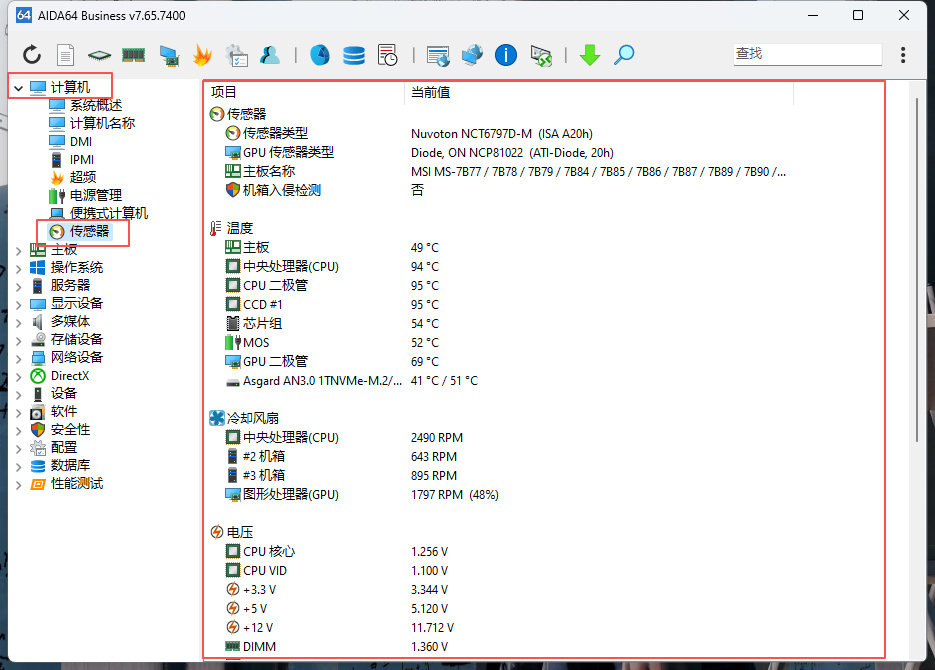Click the networked computers toolbar icon
The width and height of the screenshot is (935, 670).
[472, 55]
